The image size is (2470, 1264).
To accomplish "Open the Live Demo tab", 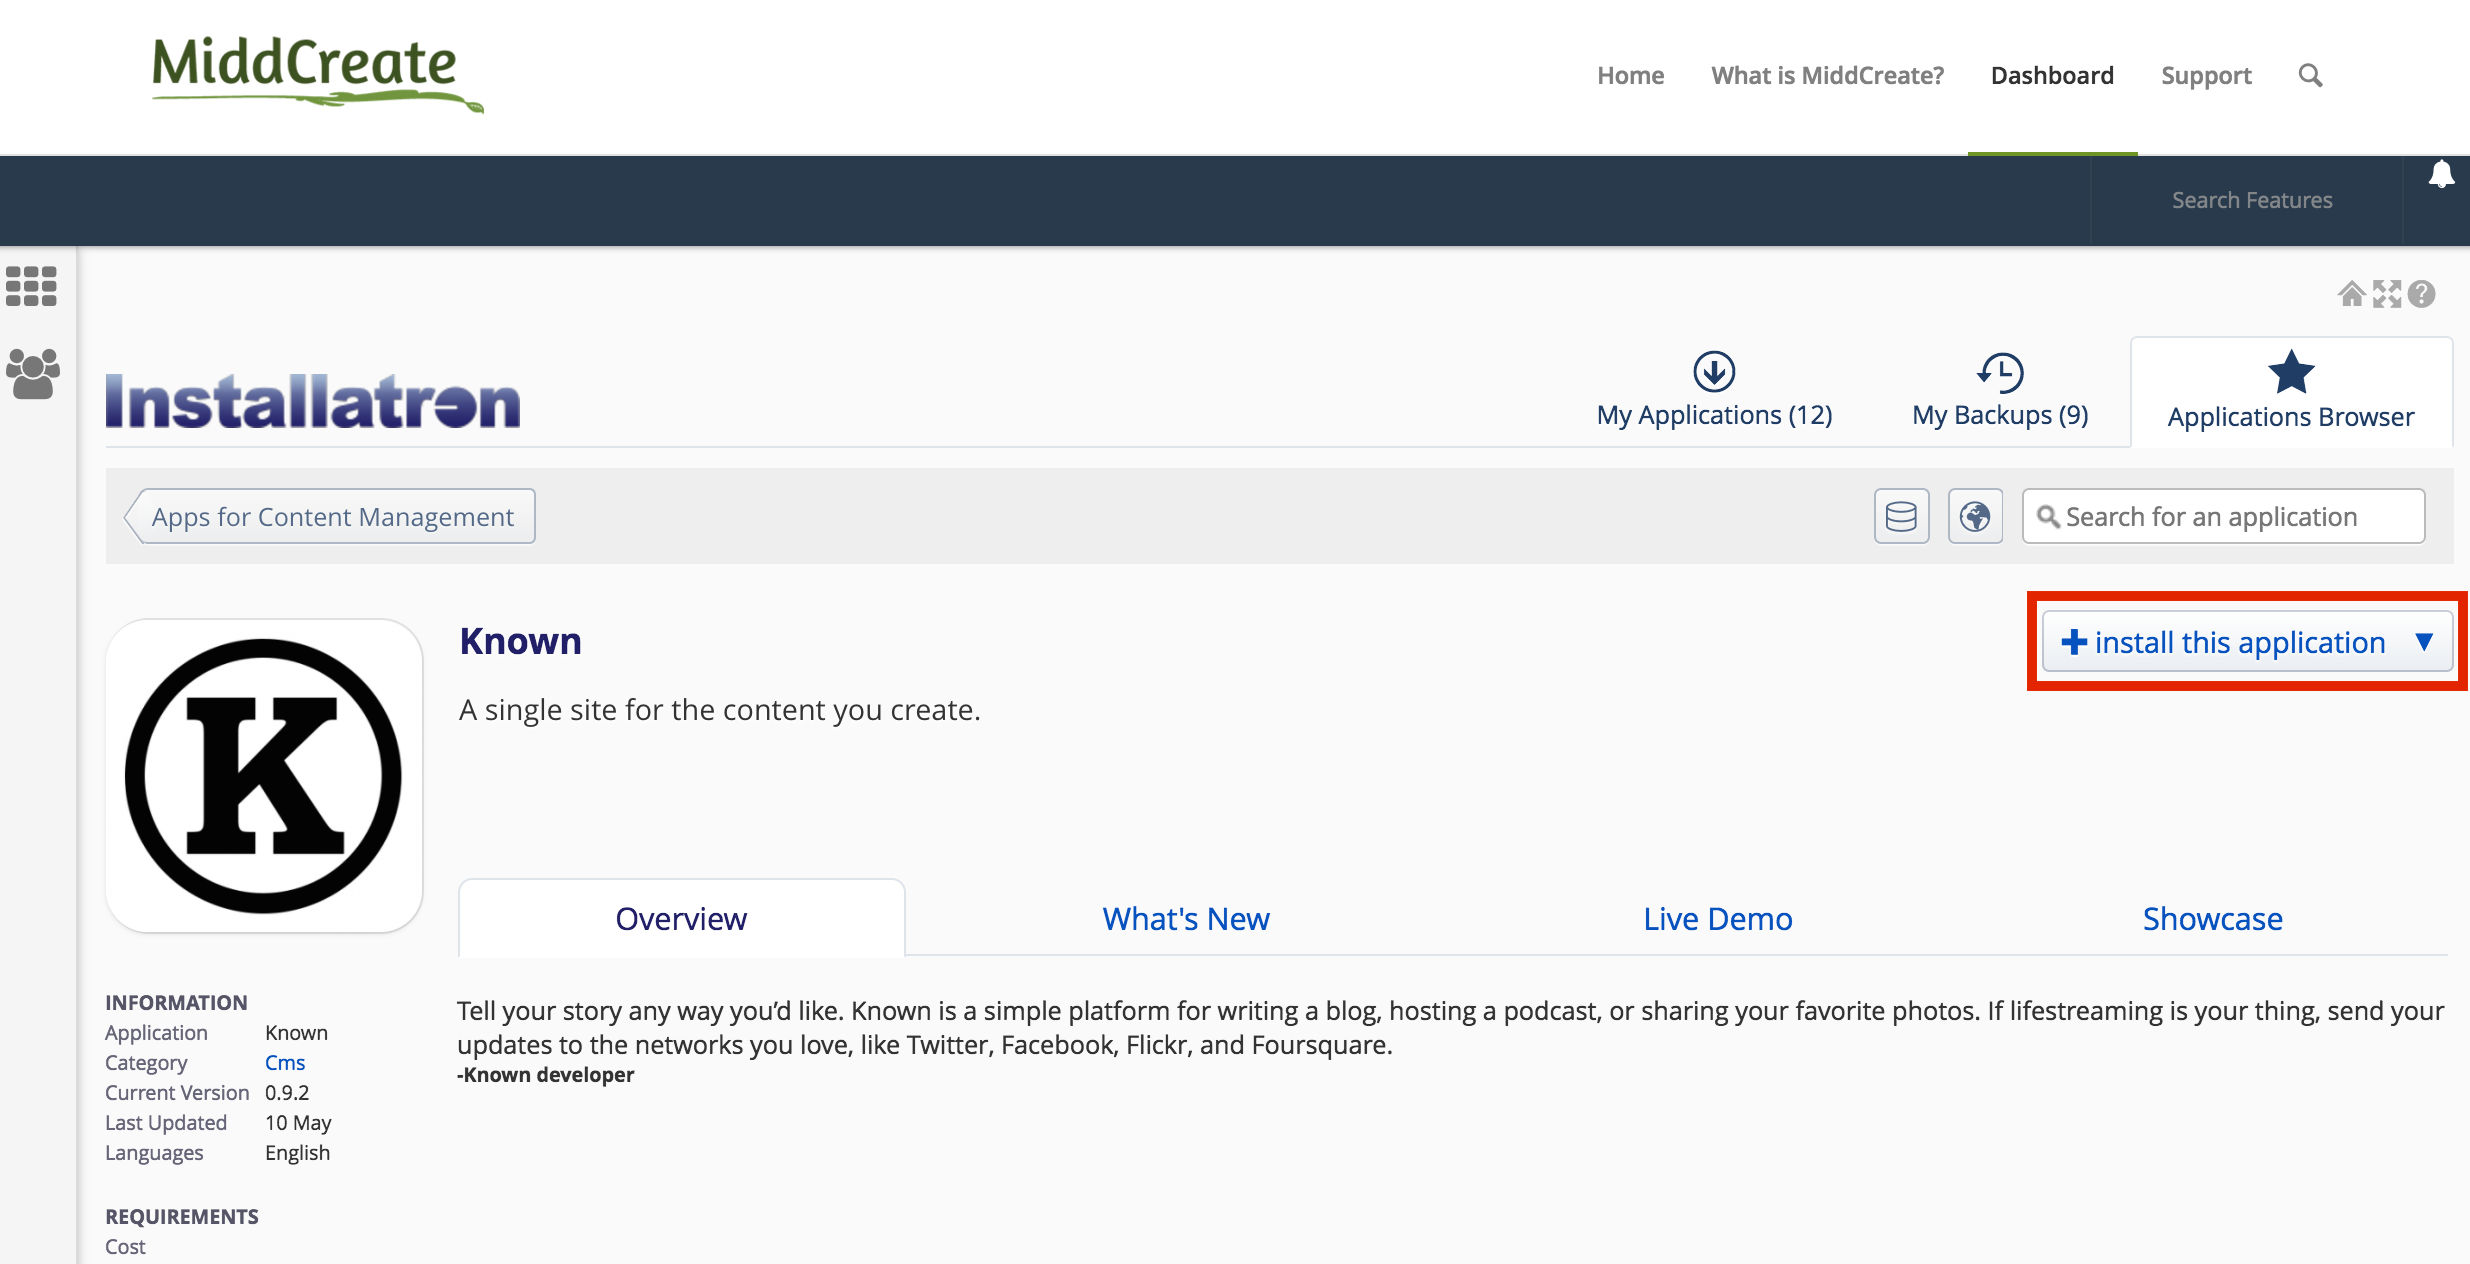I will (1717, 919).
